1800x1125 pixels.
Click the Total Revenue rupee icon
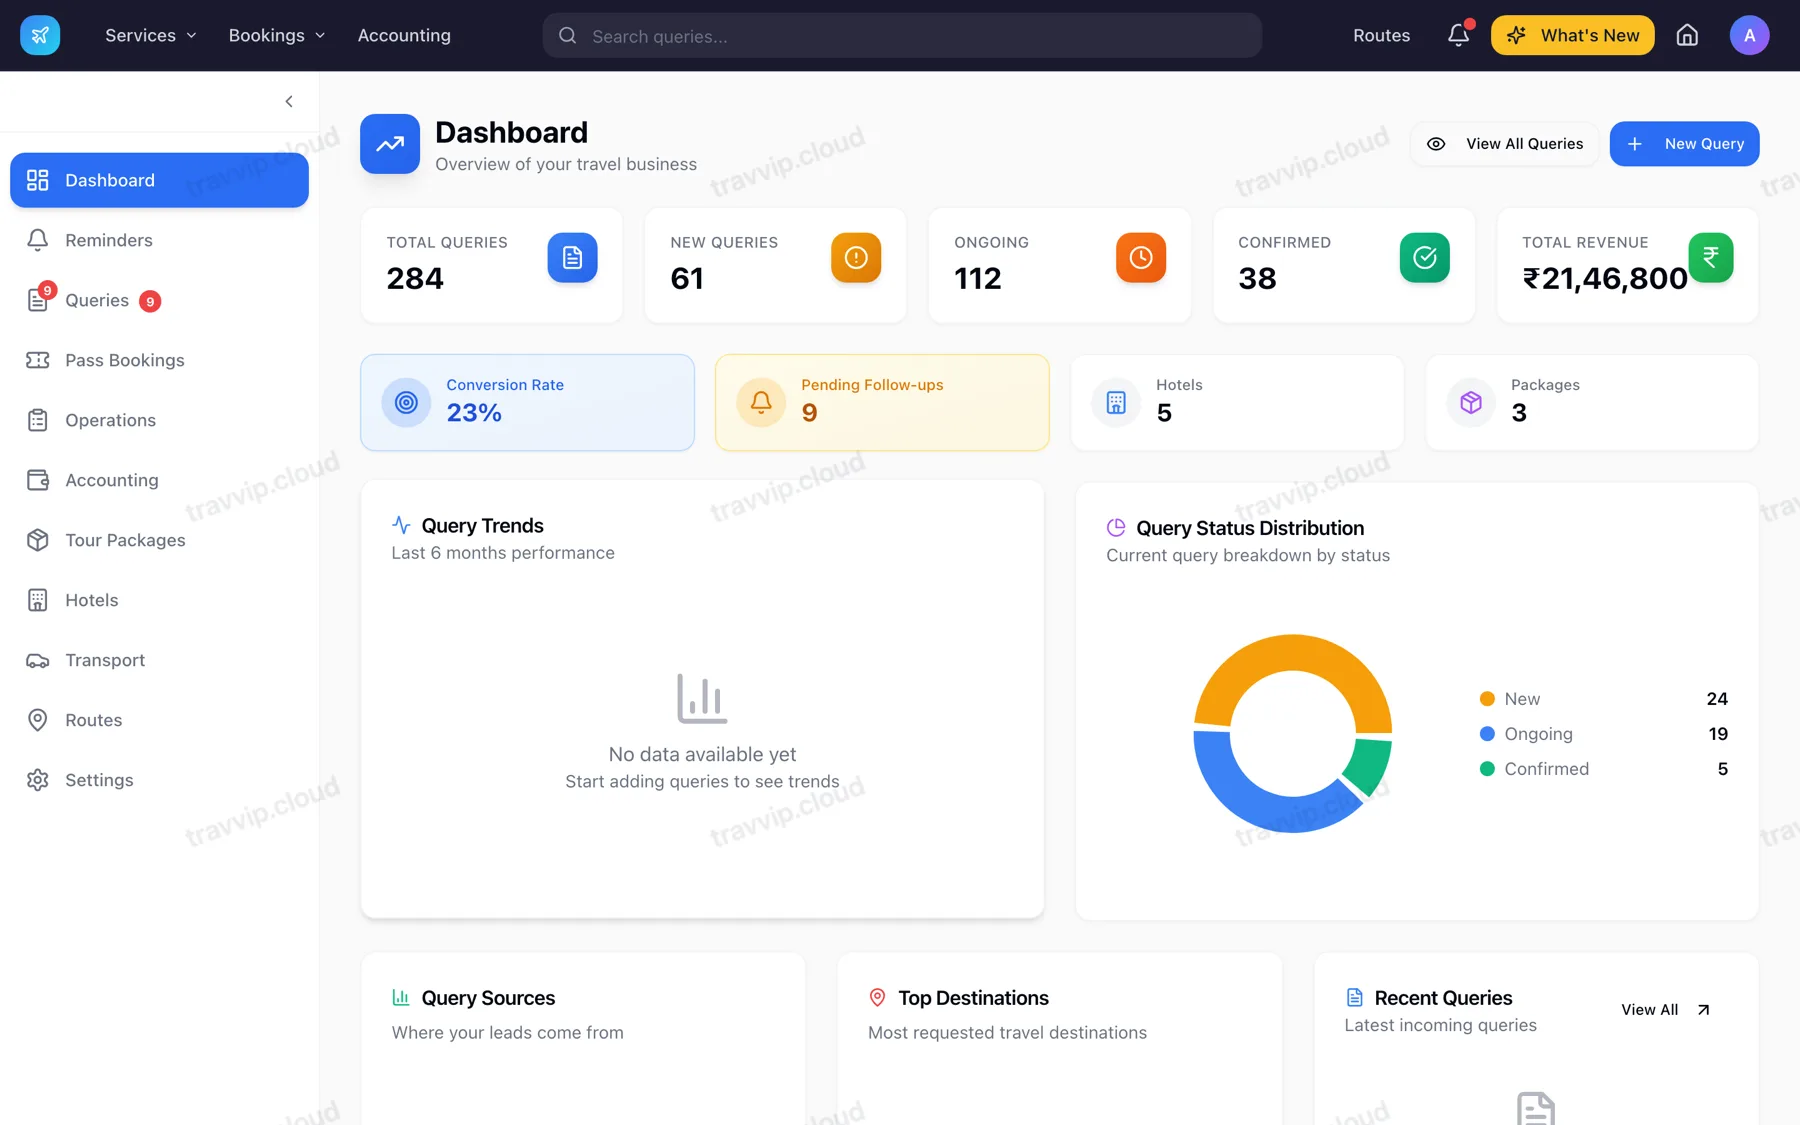point(1711,257)
